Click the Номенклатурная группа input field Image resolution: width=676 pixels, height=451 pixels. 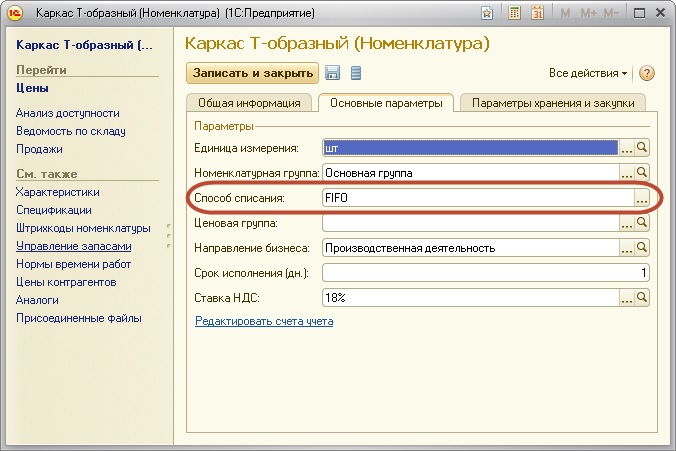coord(470,173)
